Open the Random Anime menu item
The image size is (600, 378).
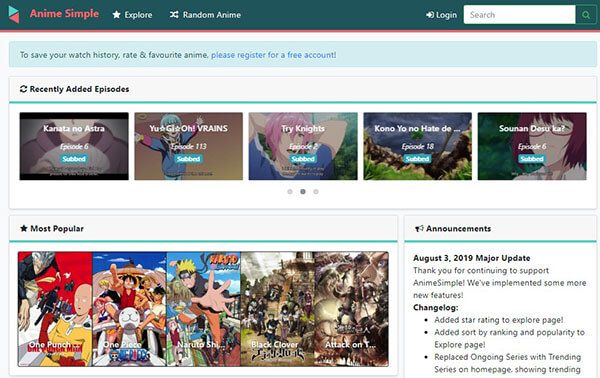pos(205,15)
